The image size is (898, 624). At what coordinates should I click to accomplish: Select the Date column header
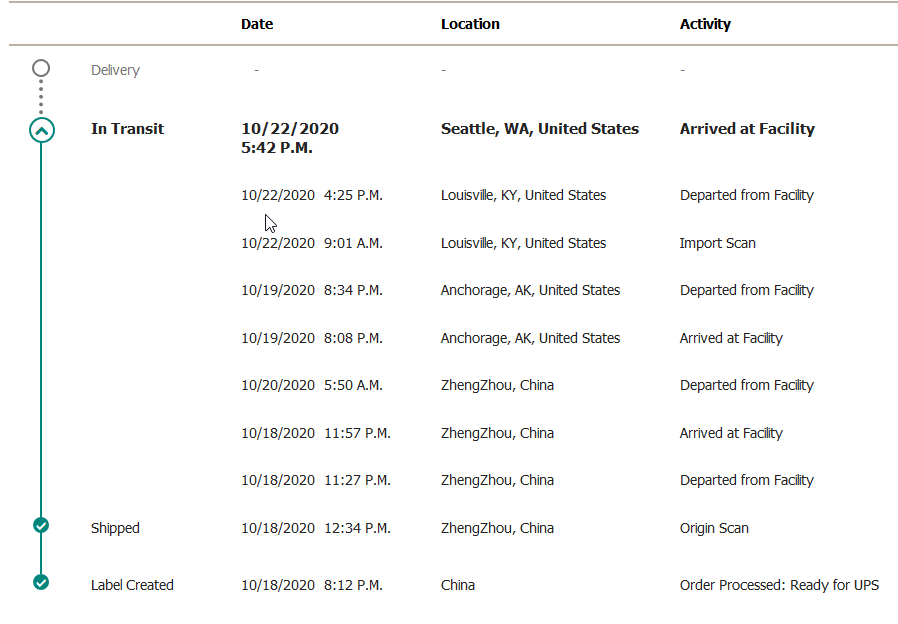[257, 24]
